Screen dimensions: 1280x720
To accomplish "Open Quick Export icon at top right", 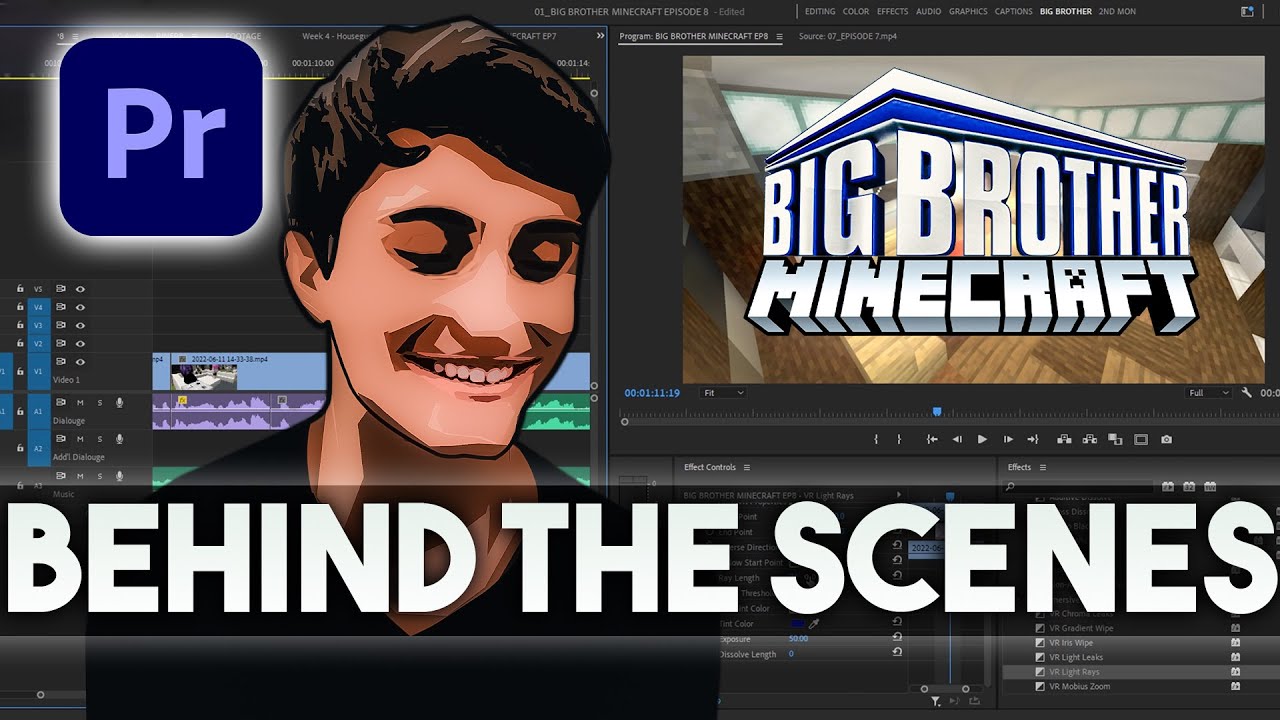I will (x=1247, y=11).
